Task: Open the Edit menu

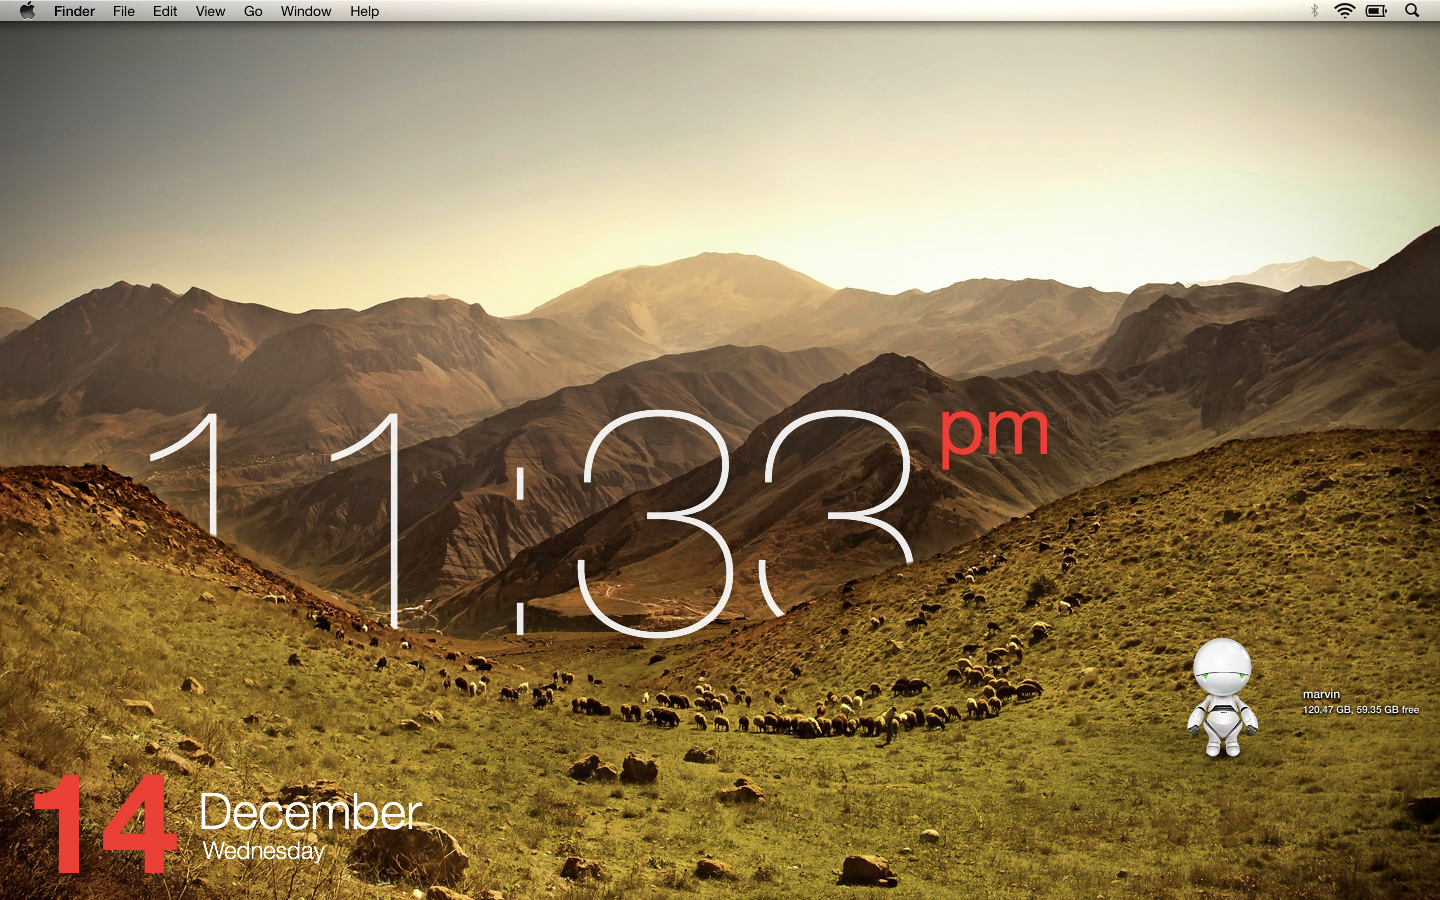Action: [x=165, y=11]
